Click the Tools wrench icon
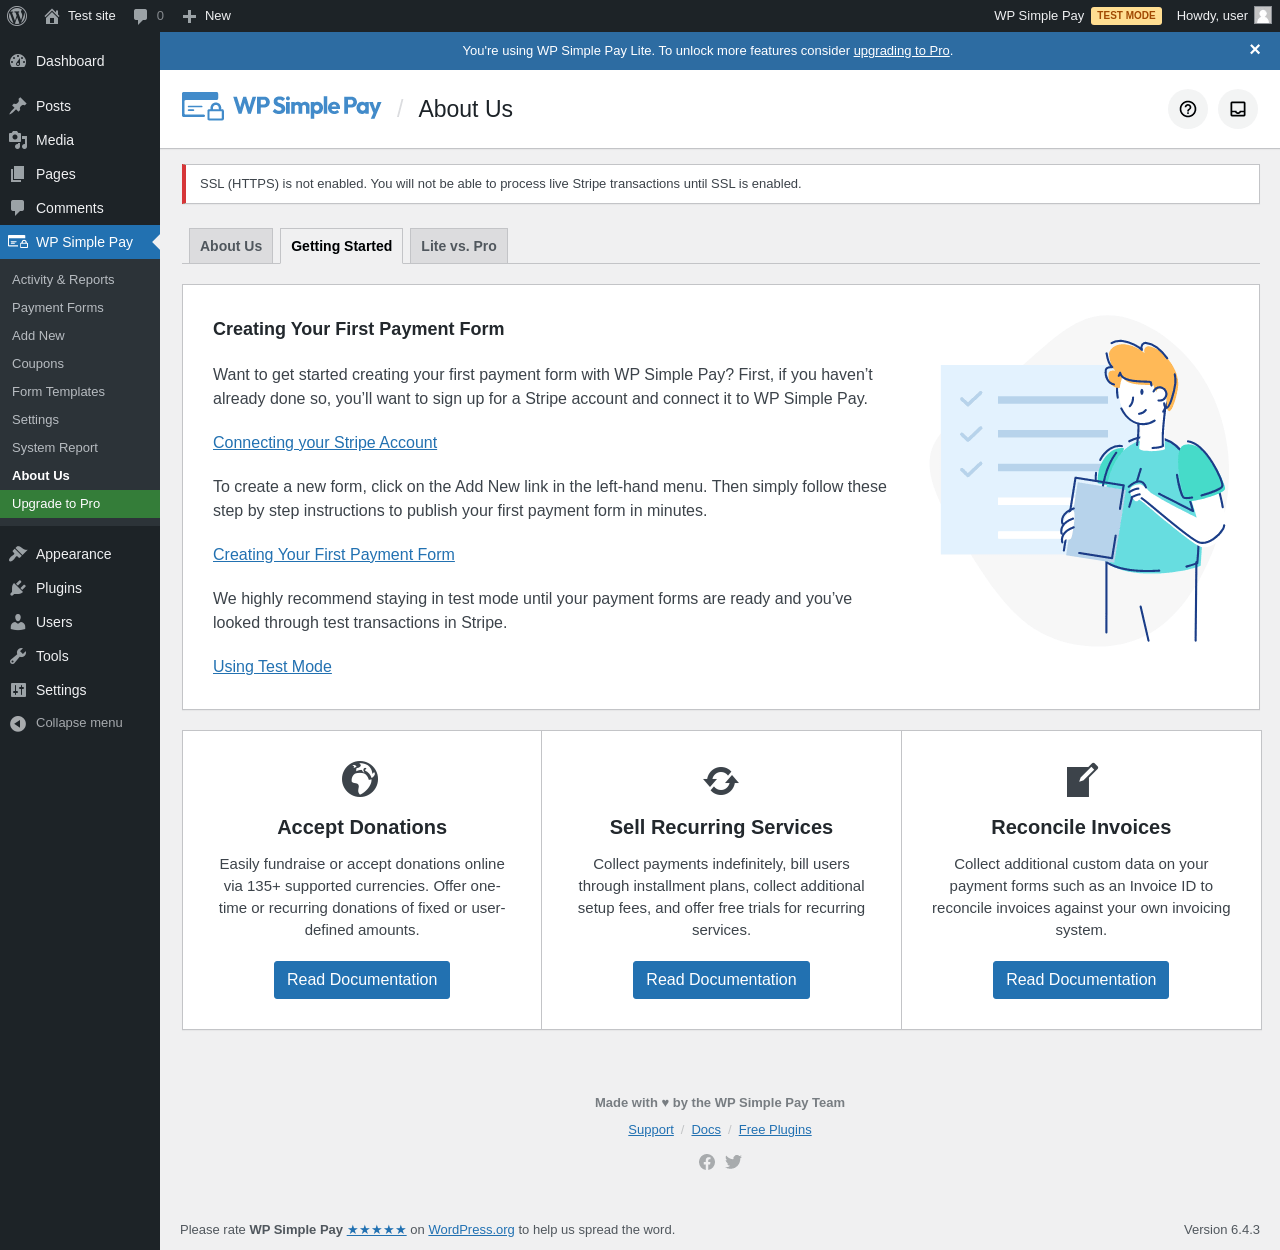1280x1250 pixels. (18, 656)
